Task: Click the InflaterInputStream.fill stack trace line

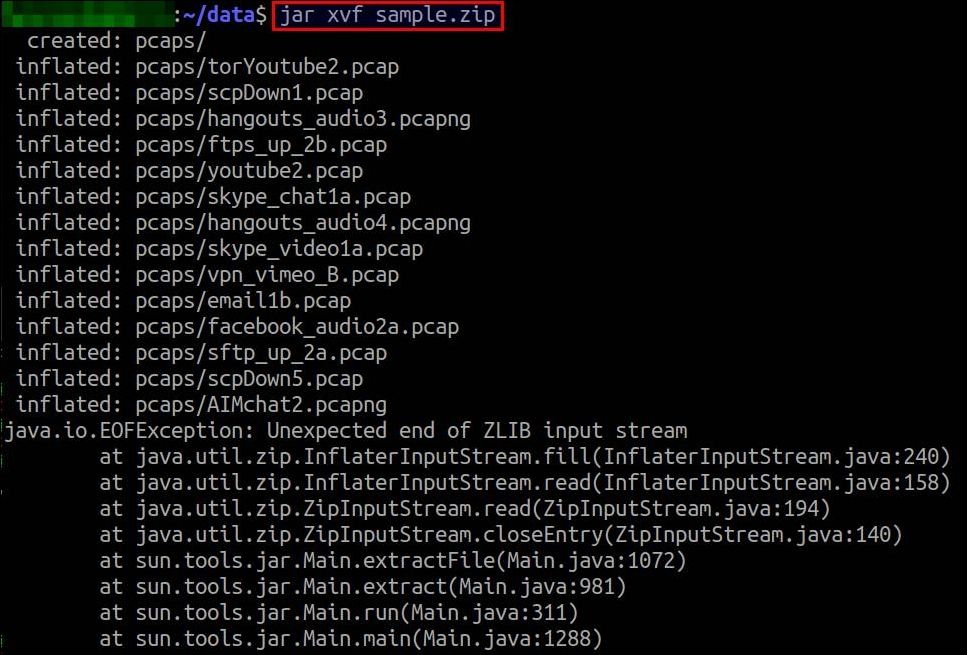Action: (525, 457)
